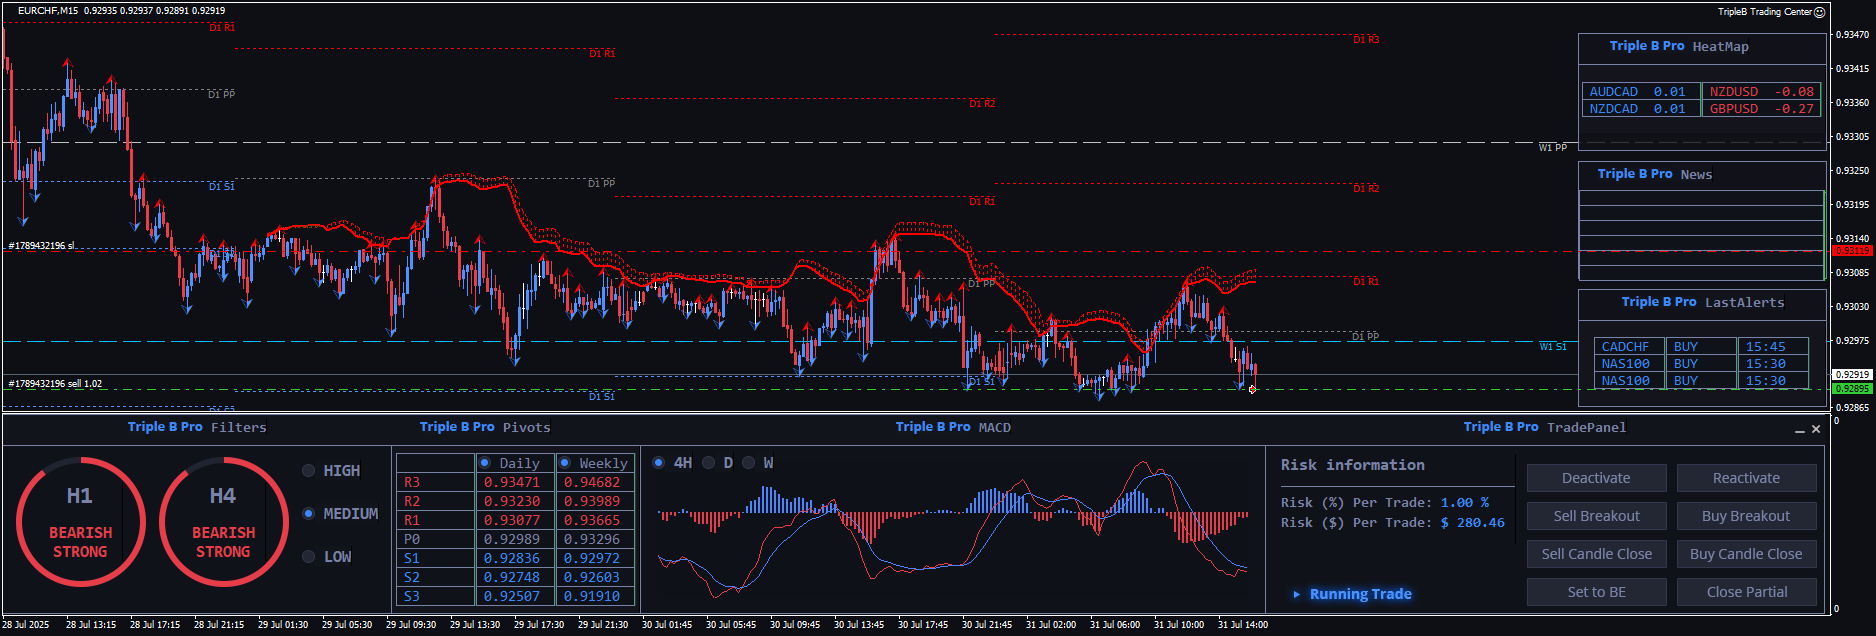Close the TradePanel with the X icon
The image size is (1876, 636).
[1816, 429]
